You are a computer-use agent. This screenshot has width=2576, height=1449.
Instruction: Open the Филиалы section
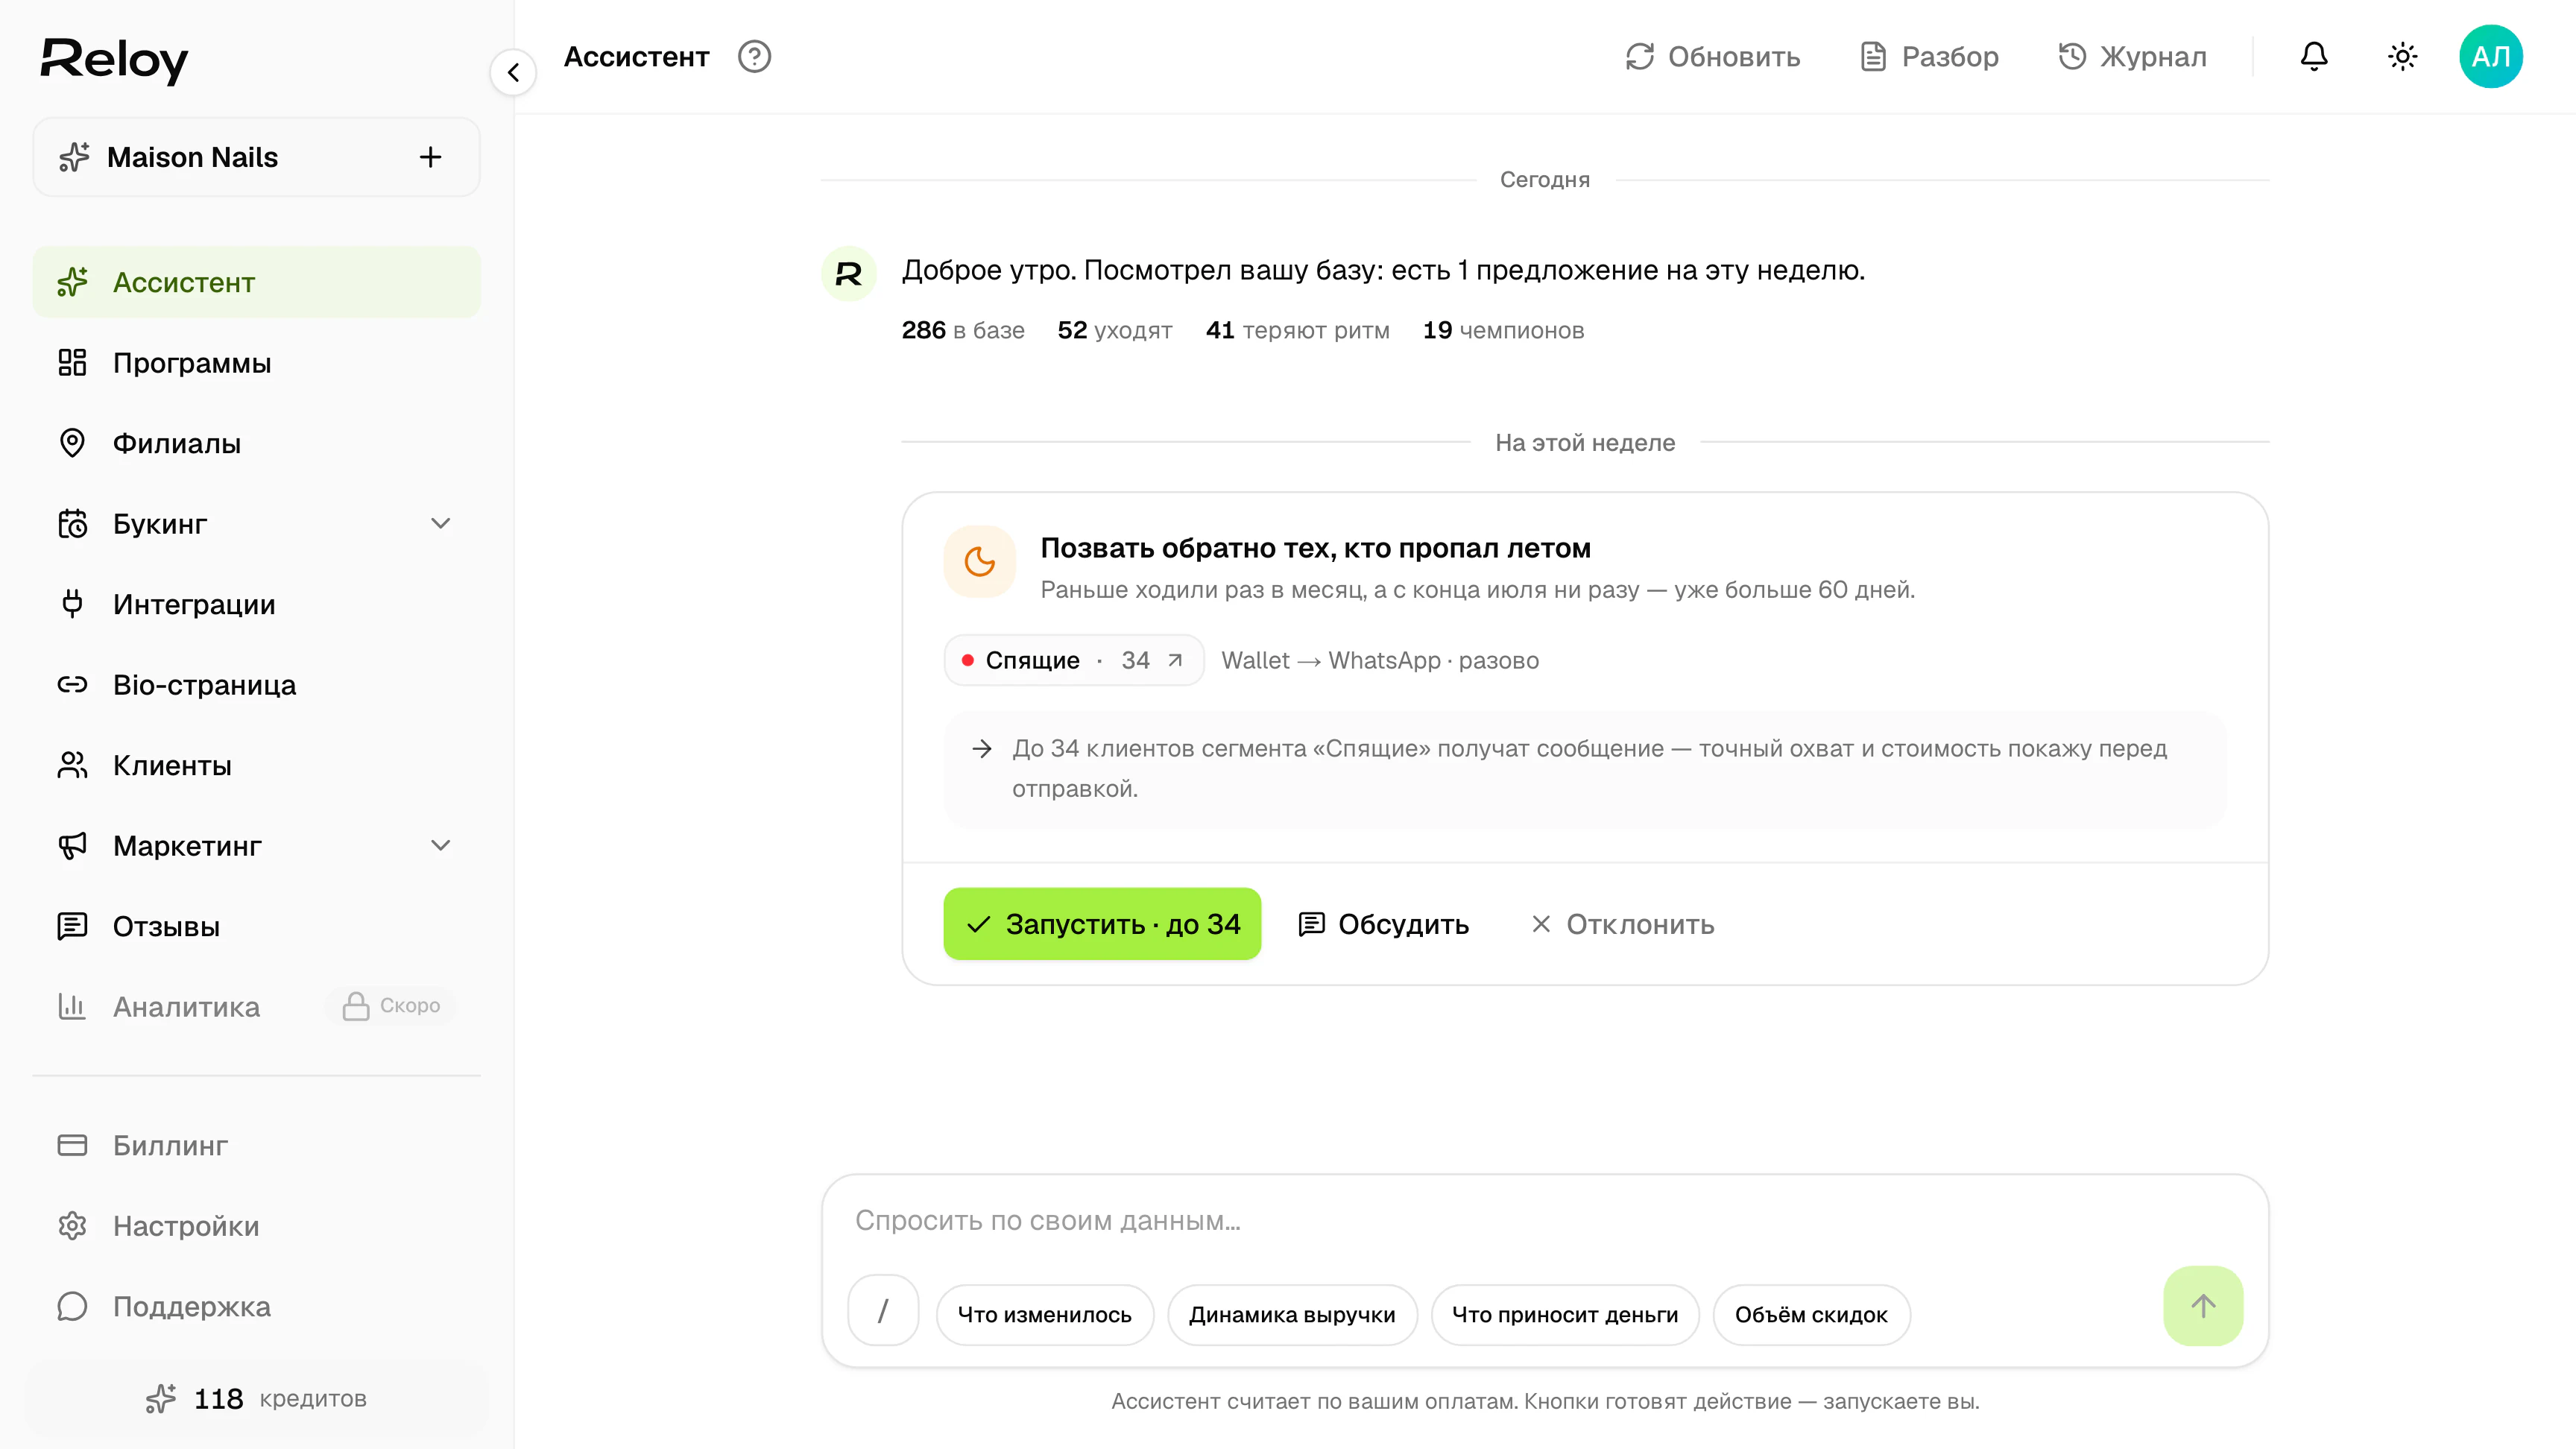257,443
